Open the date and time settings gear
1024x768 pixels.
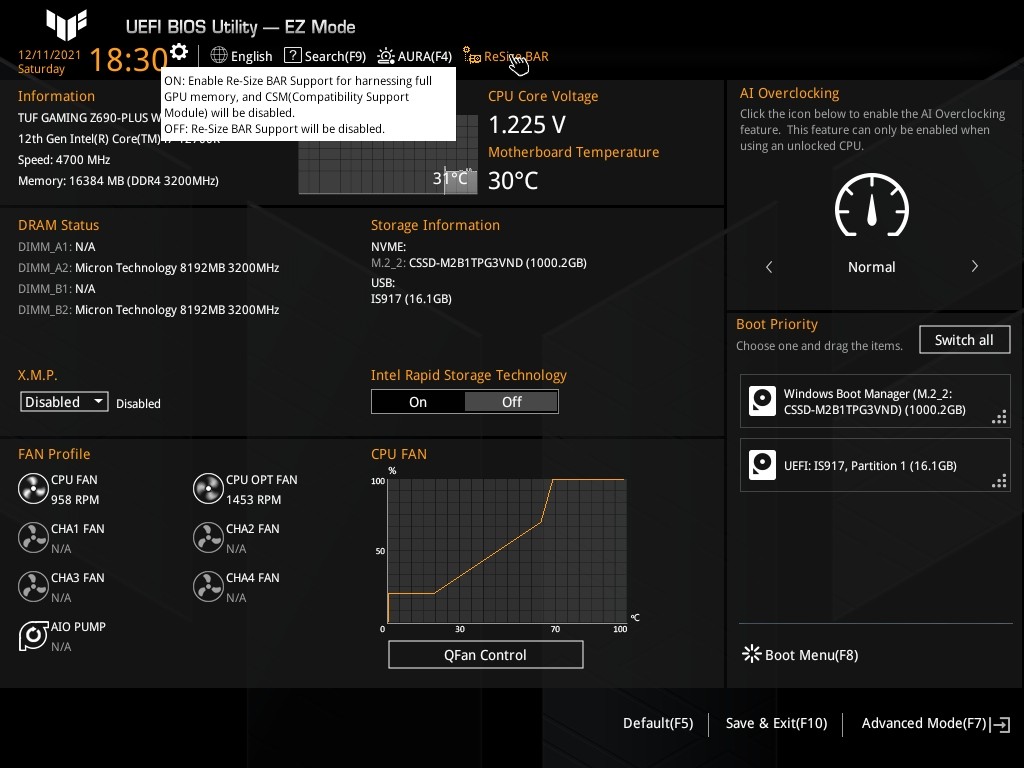coord(178,52)
